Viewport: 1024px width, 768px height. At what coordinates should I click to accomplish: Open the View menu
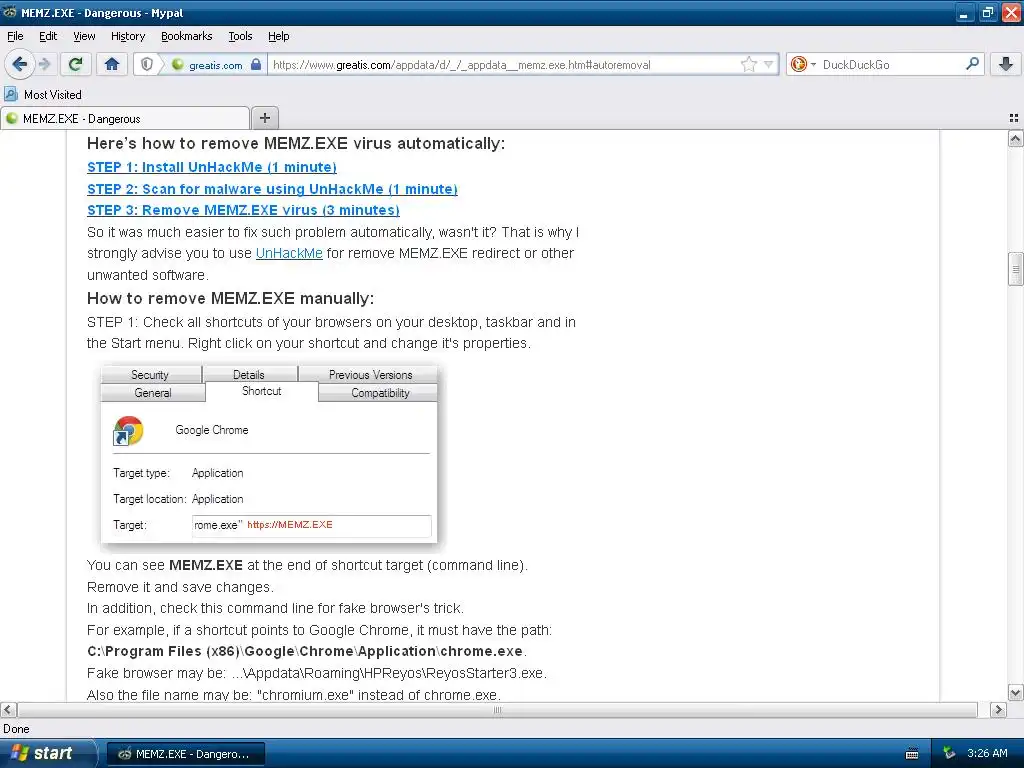tap(84, 36)
